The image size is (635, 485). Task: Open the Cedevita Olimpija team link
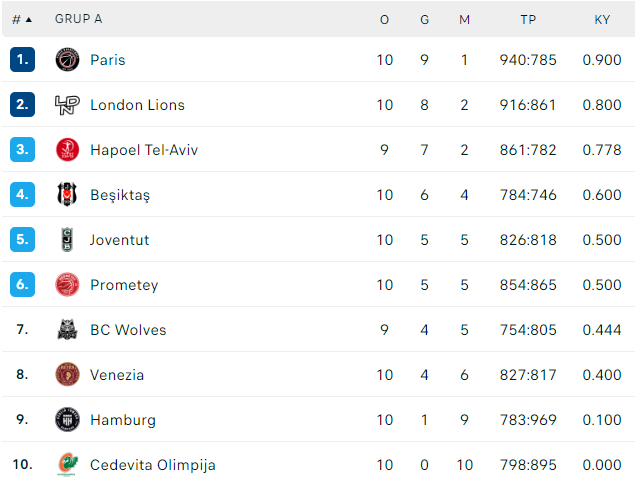click(153, 465)
